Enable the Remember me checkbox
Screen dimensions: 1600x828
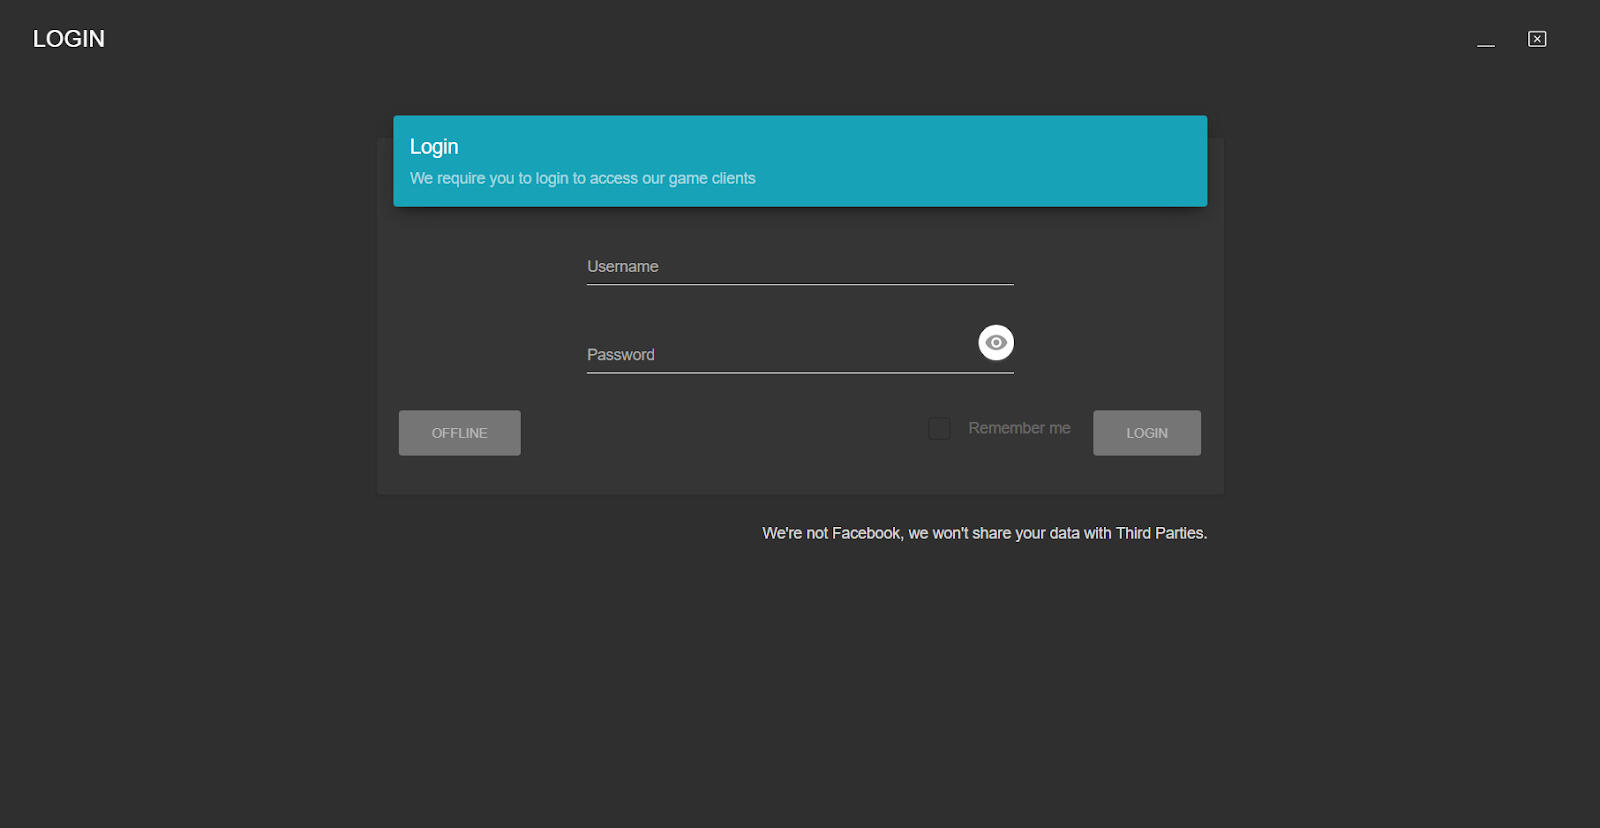coord(939,429)
